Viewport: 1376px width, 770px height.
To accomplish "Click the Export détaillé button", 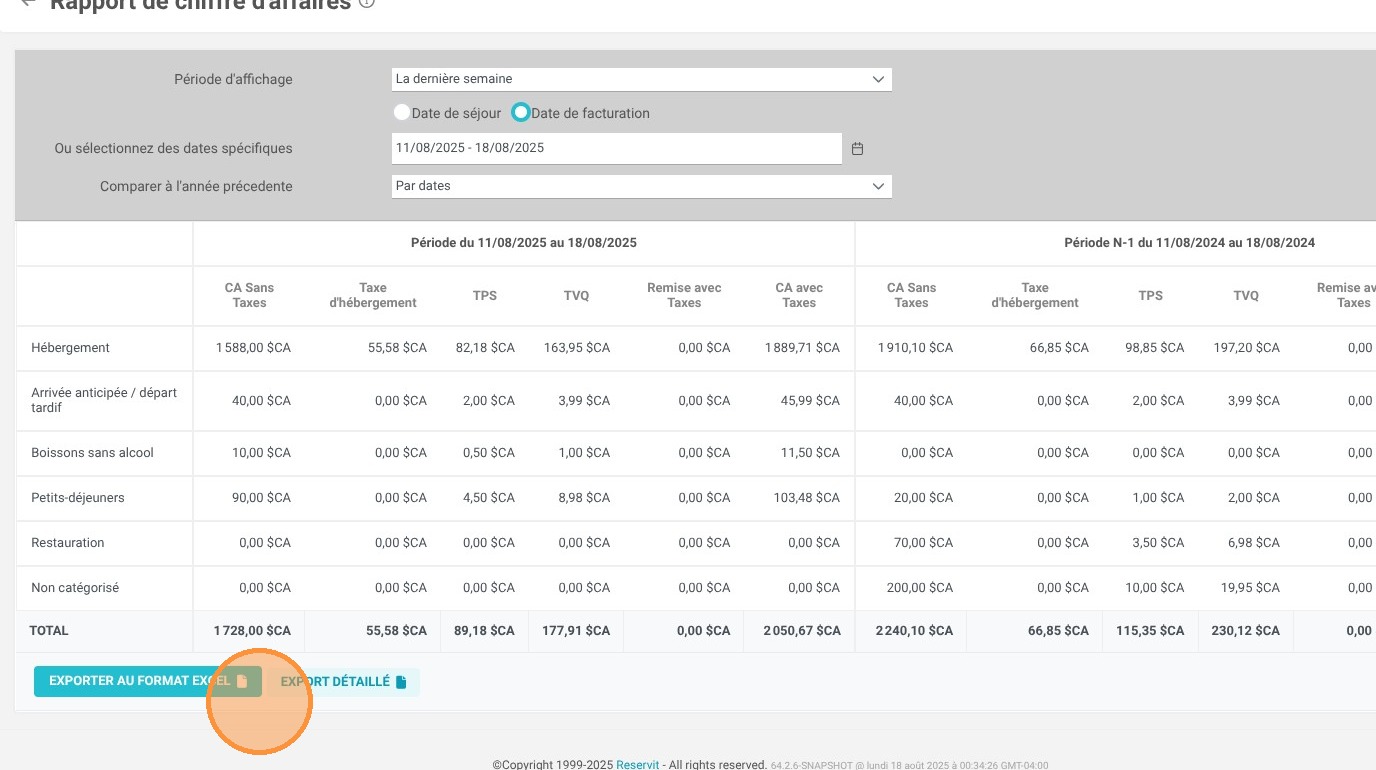I will [x=344, y=682].
